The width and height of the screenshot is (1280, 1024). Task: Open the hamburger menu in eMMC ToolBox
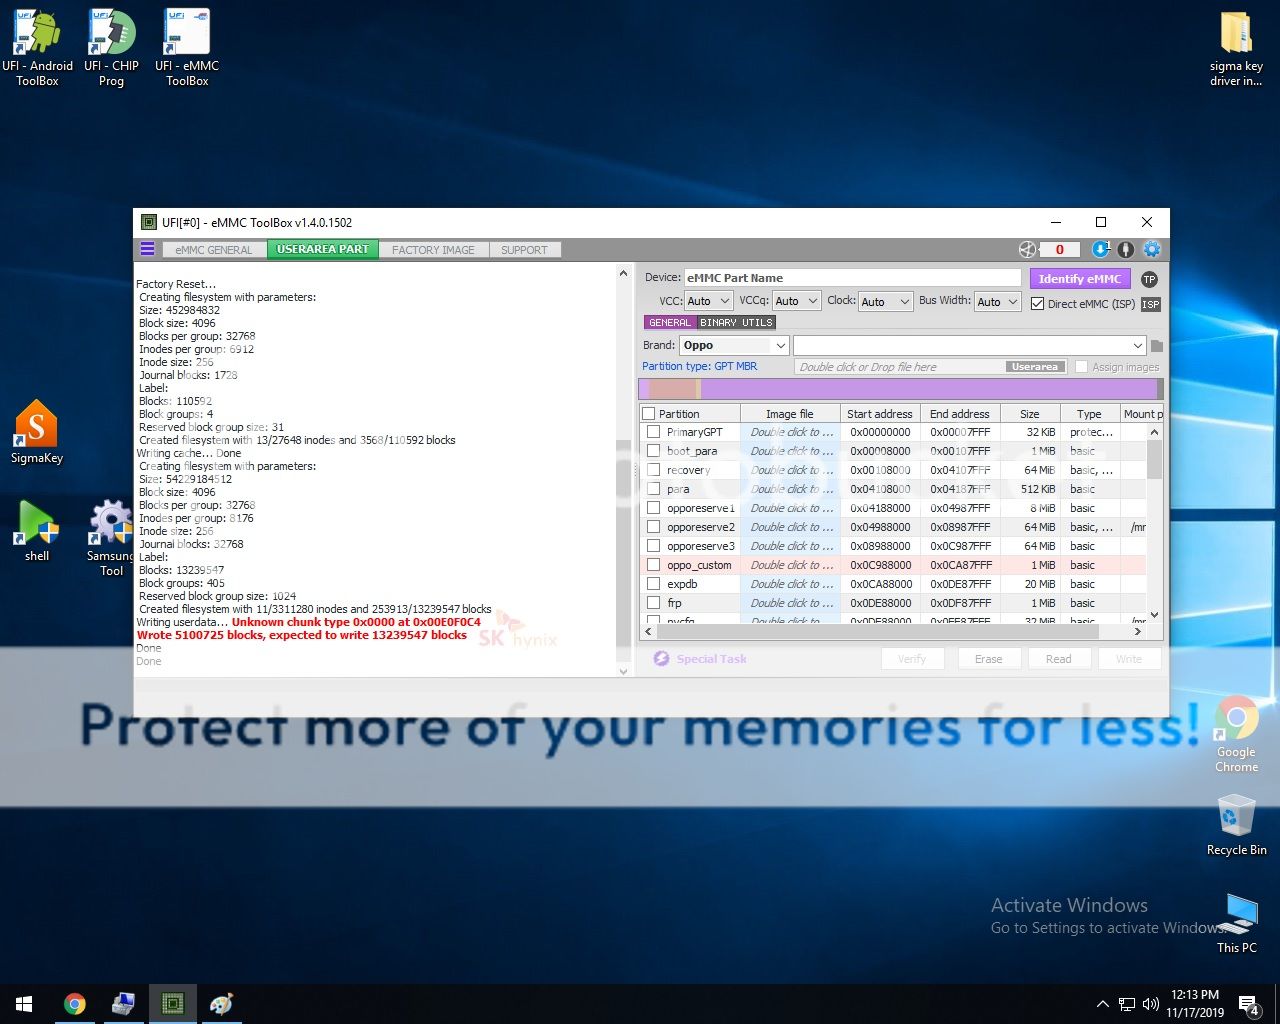pyautogui.click(x=147, y=249)
